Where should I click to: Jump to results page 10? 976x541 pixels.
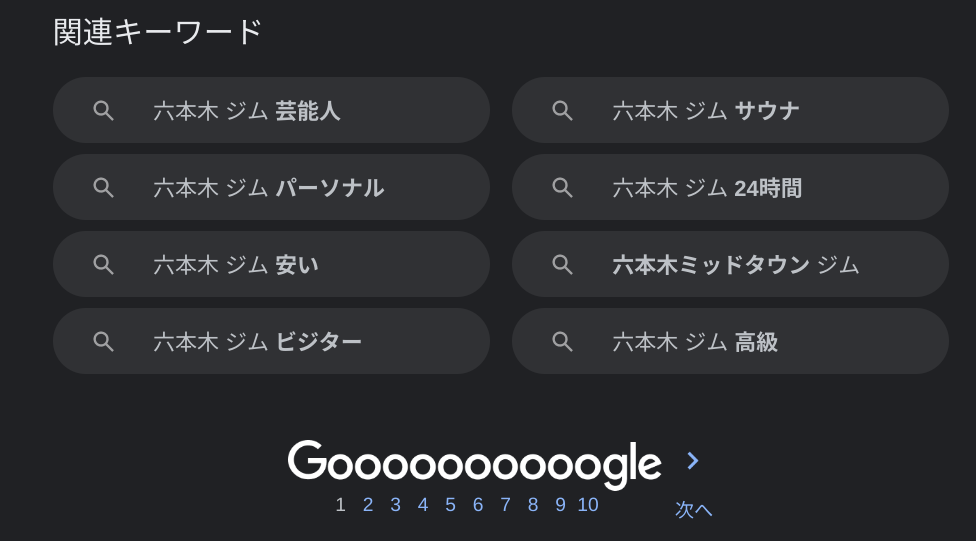coord(588,505)
